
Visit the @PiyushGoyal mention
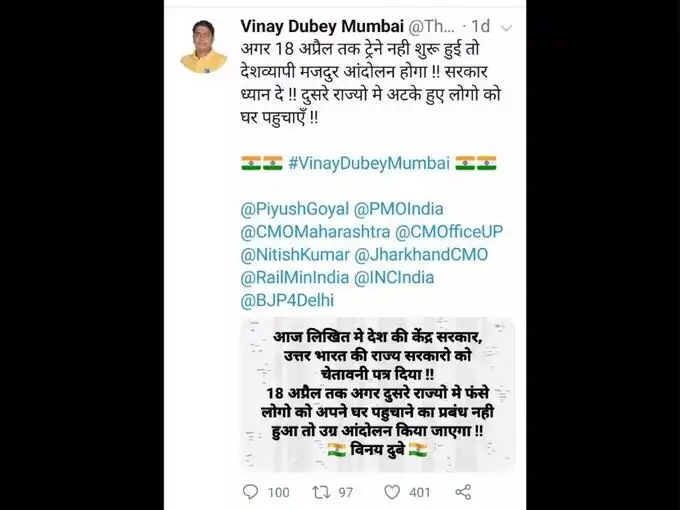[x=294, y=209]
